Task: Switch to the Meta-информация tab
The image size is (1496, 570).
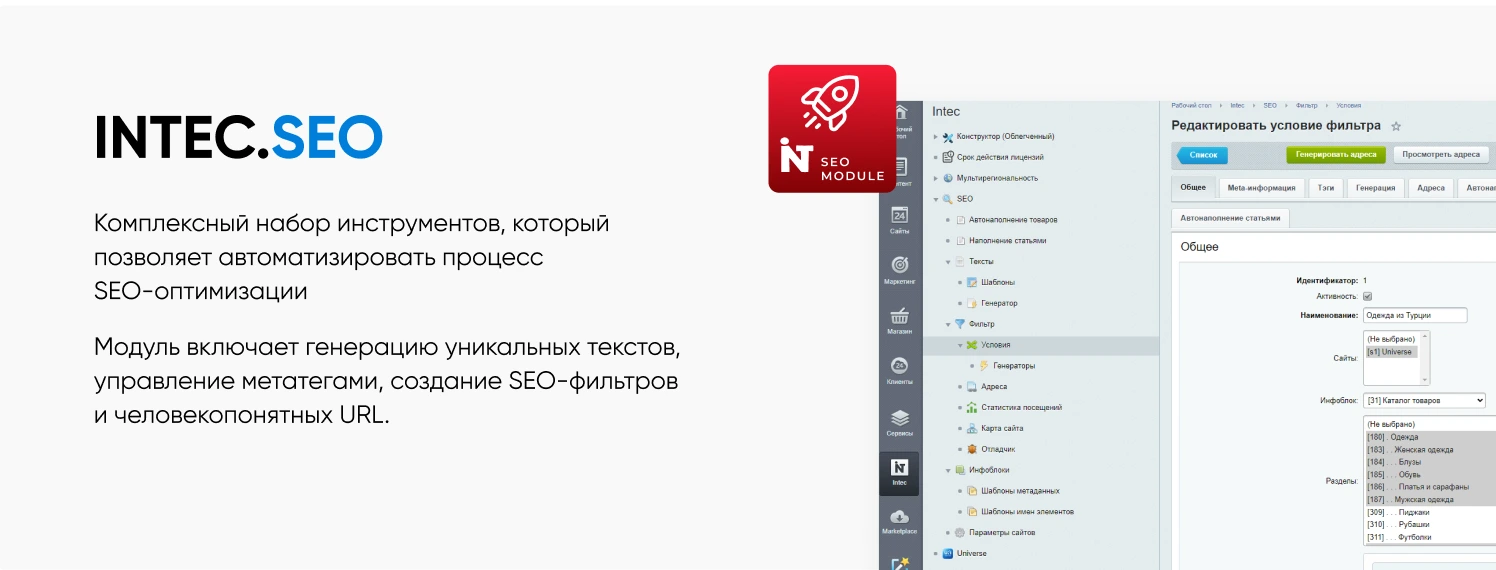Action: [1261, 188]
